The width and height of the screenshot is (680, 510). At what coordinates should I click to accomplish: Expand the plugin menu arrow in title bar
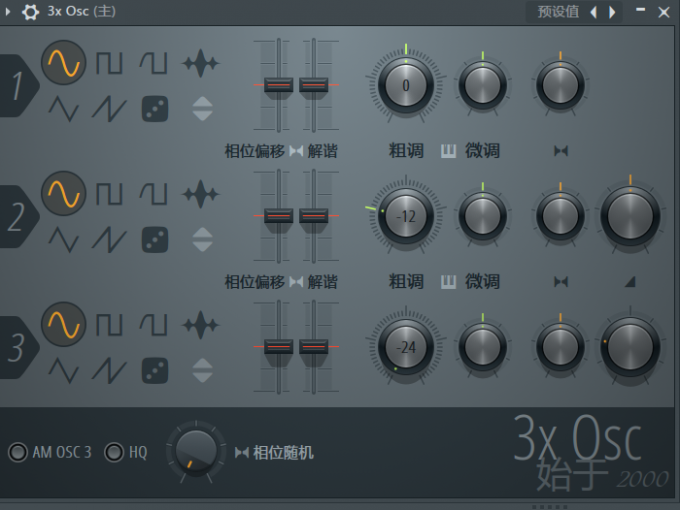[7, 12]
